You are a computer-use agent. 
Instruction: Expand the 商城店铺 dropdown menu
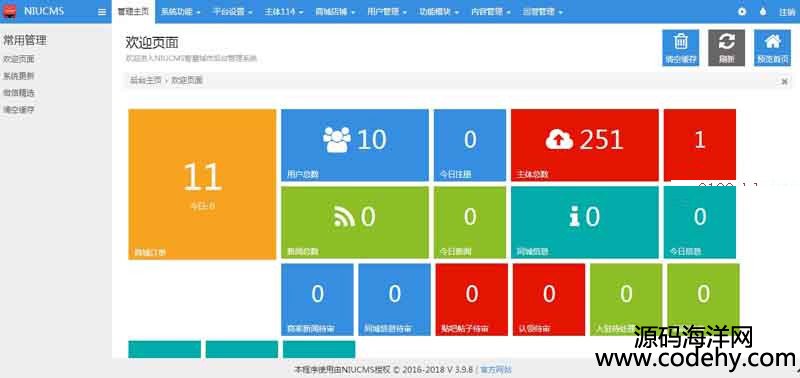[x=335, y=12]
